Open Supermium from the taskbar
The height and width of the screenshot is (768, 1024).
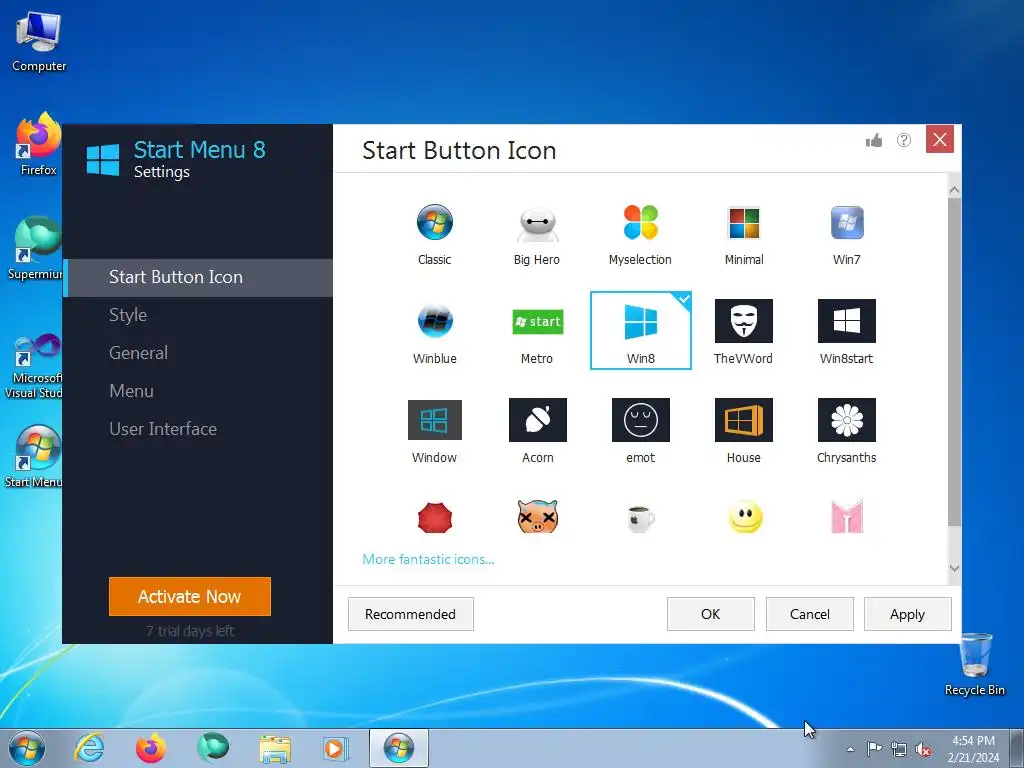213,748
